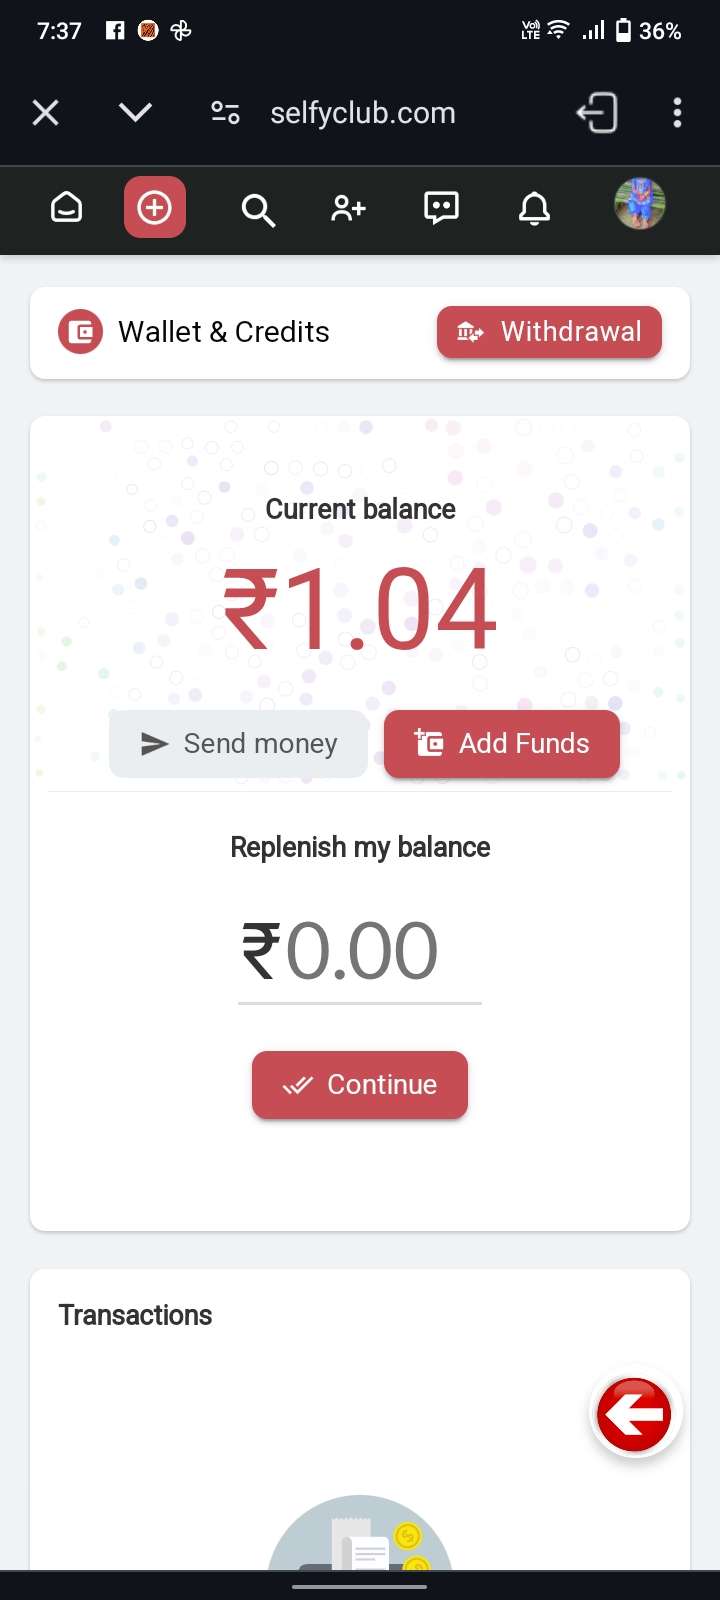Focus the replenish amount field
720x1600 pixels.
tap(360, 953)
